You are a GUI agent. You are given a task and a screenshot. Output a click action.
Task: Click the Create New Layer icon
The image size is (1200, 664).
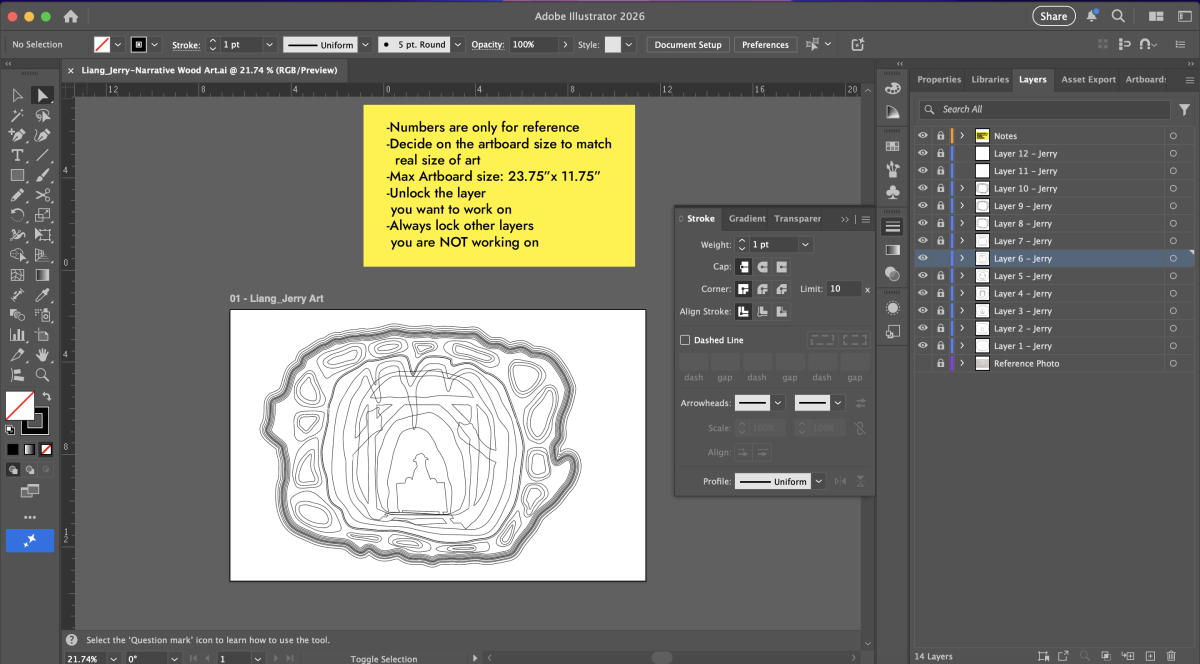pyautogui.click(x=1150, y=656)
